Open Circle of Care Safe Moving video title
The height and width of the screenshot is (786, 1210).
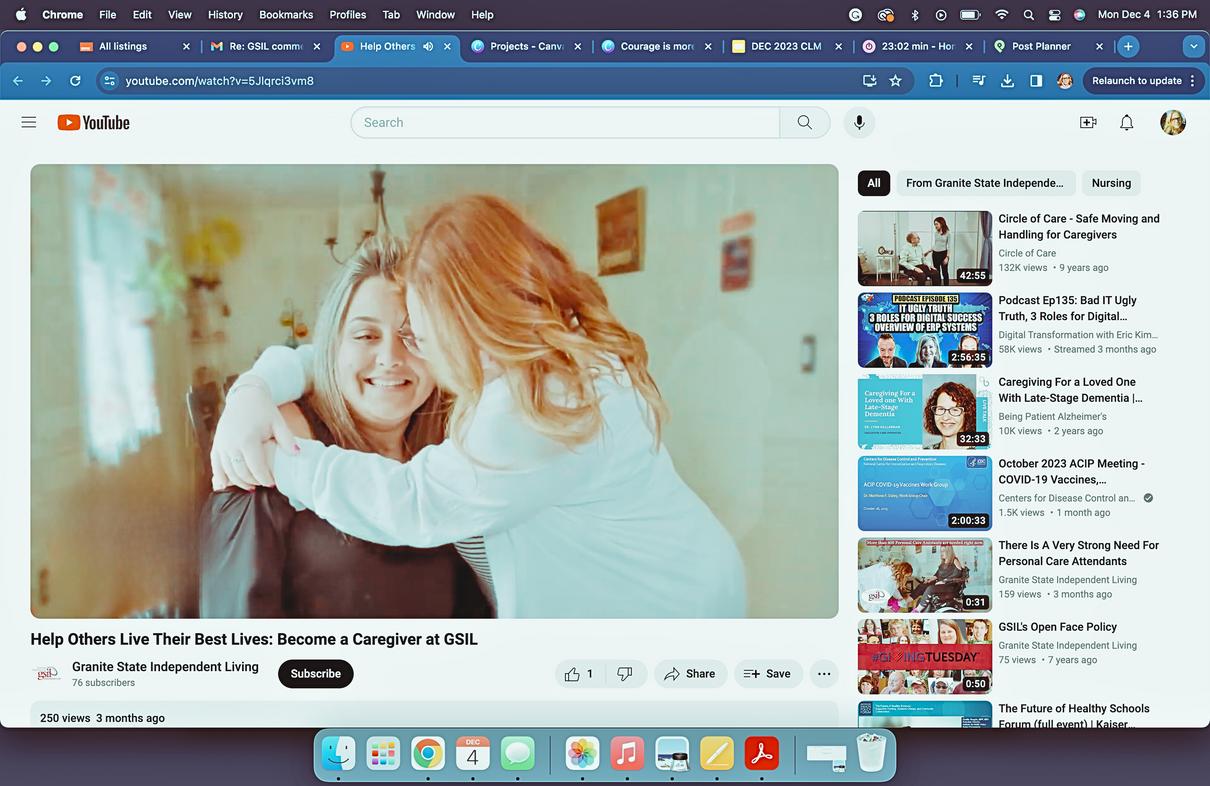[1079, 227]
